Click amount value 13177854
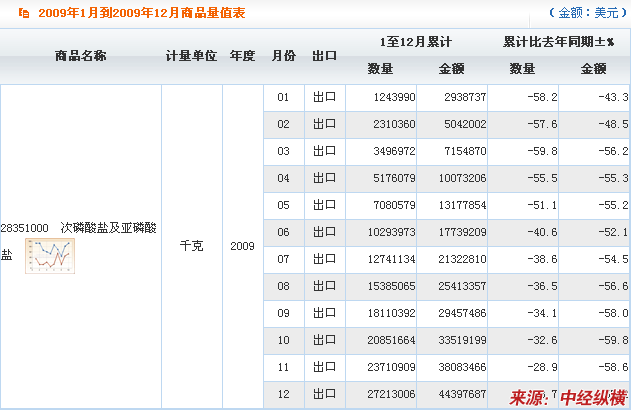This screenshot has width=633, height=410. [456, 206]
